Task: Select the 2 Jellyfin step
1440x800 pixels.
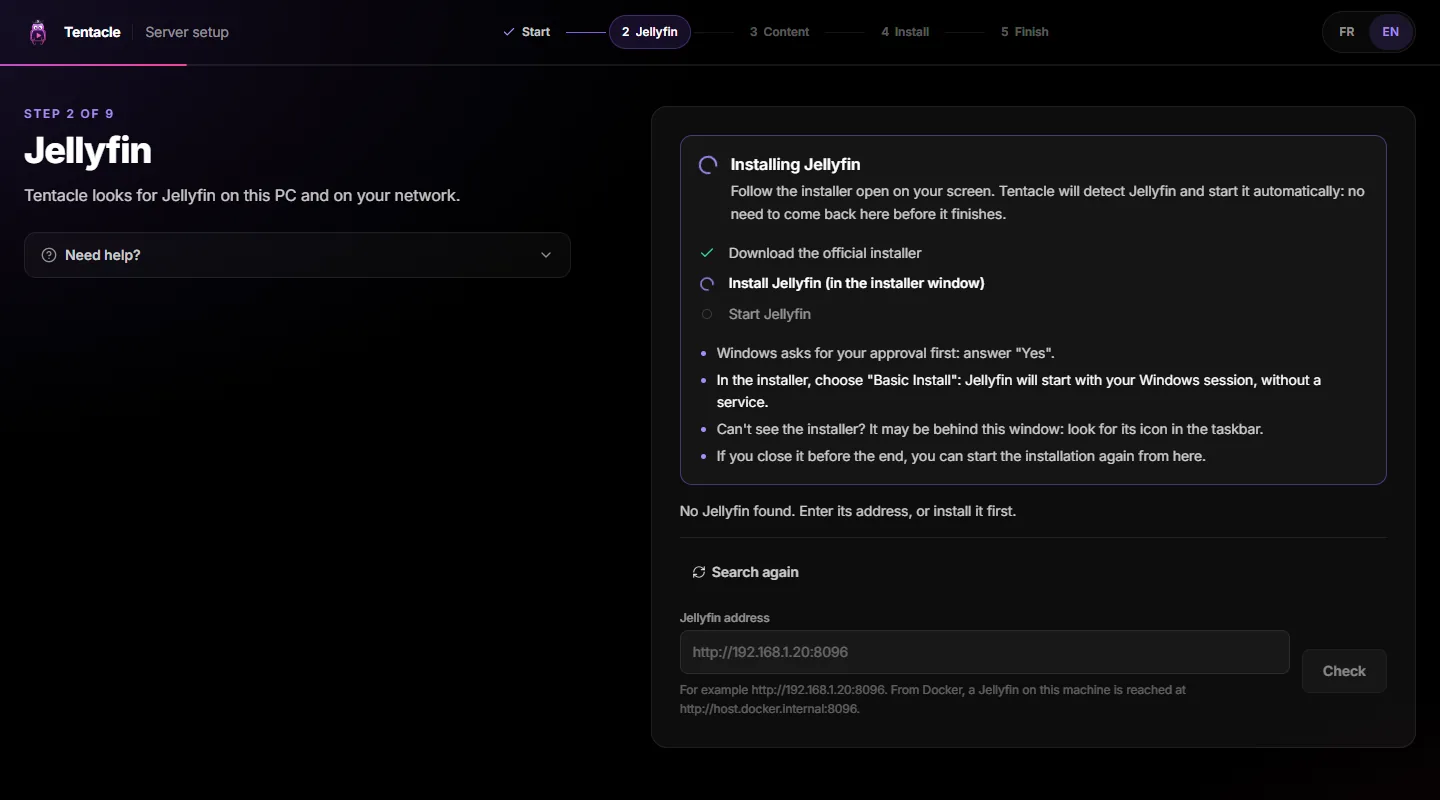Action: coord(650,32)
